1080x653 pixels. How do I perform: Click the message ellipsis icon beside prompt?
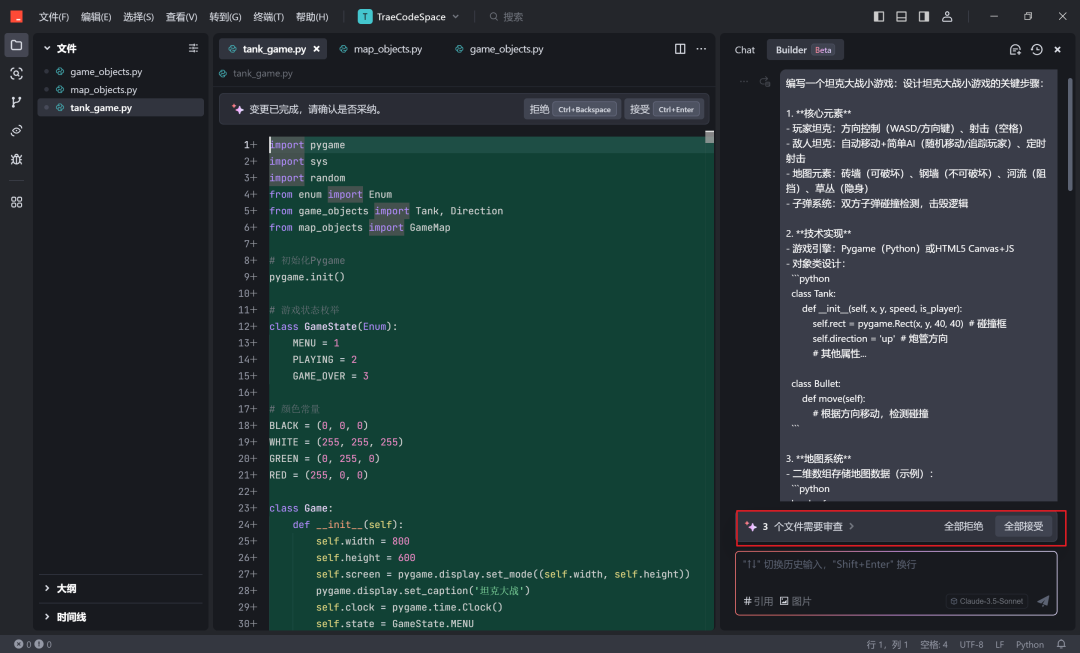(x=744, y=81)
